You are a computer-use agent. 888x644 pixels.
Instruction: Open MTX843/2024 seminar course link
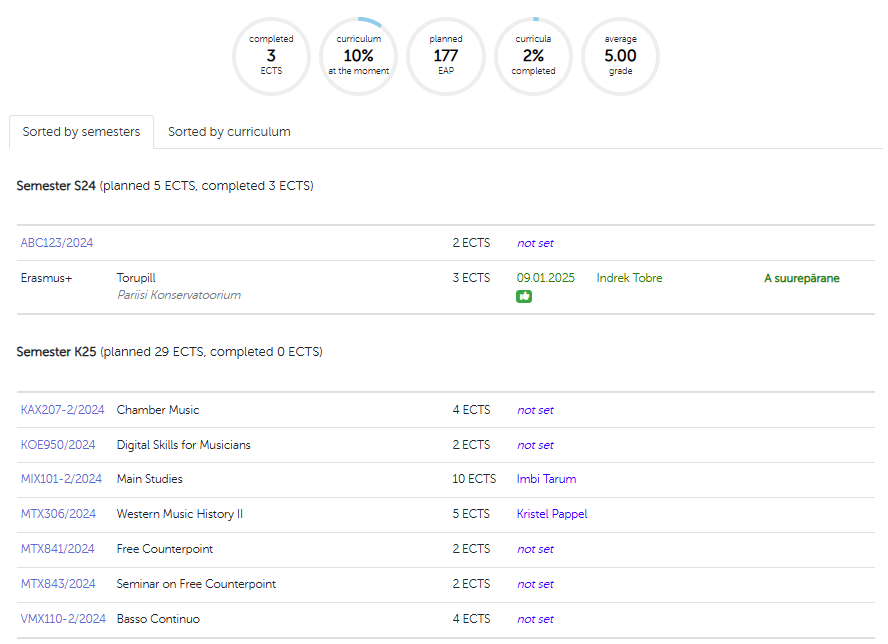point(58,584)
